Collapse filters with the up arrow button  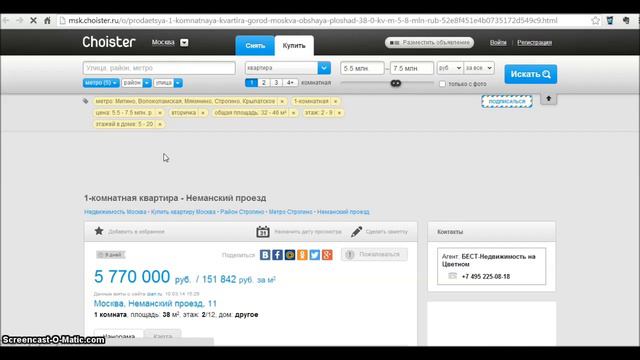pos(549,99)
